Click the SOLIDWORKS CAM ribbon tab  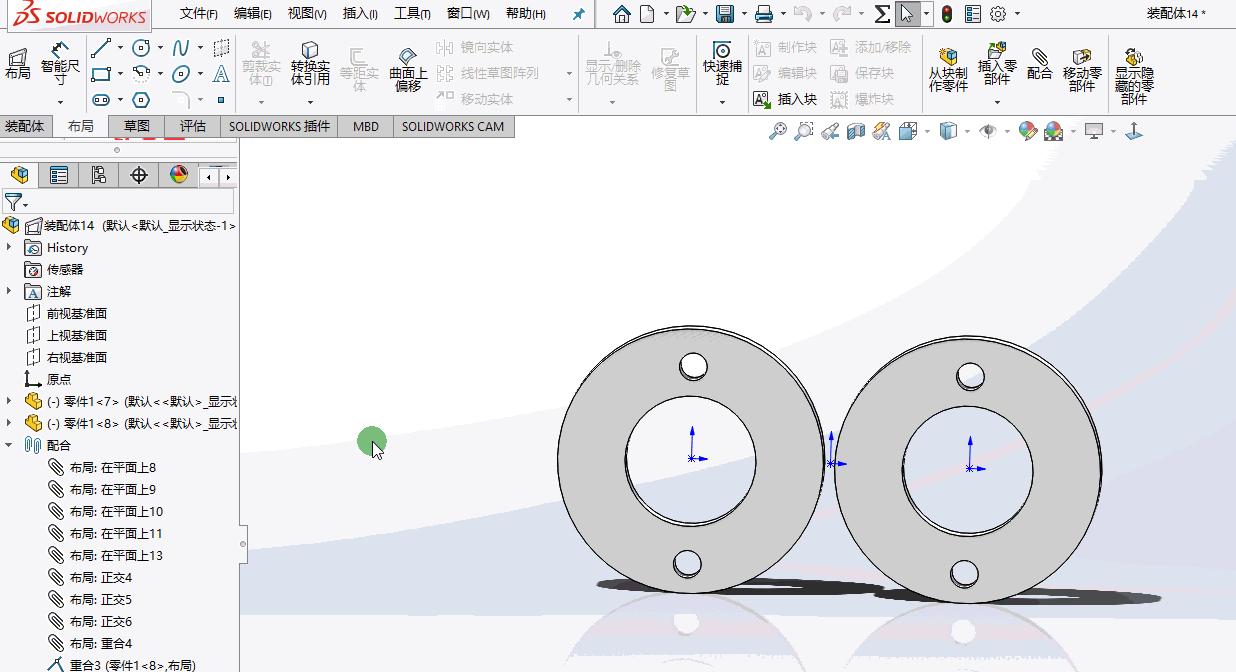pyautogui.click(x=452, y=127)
